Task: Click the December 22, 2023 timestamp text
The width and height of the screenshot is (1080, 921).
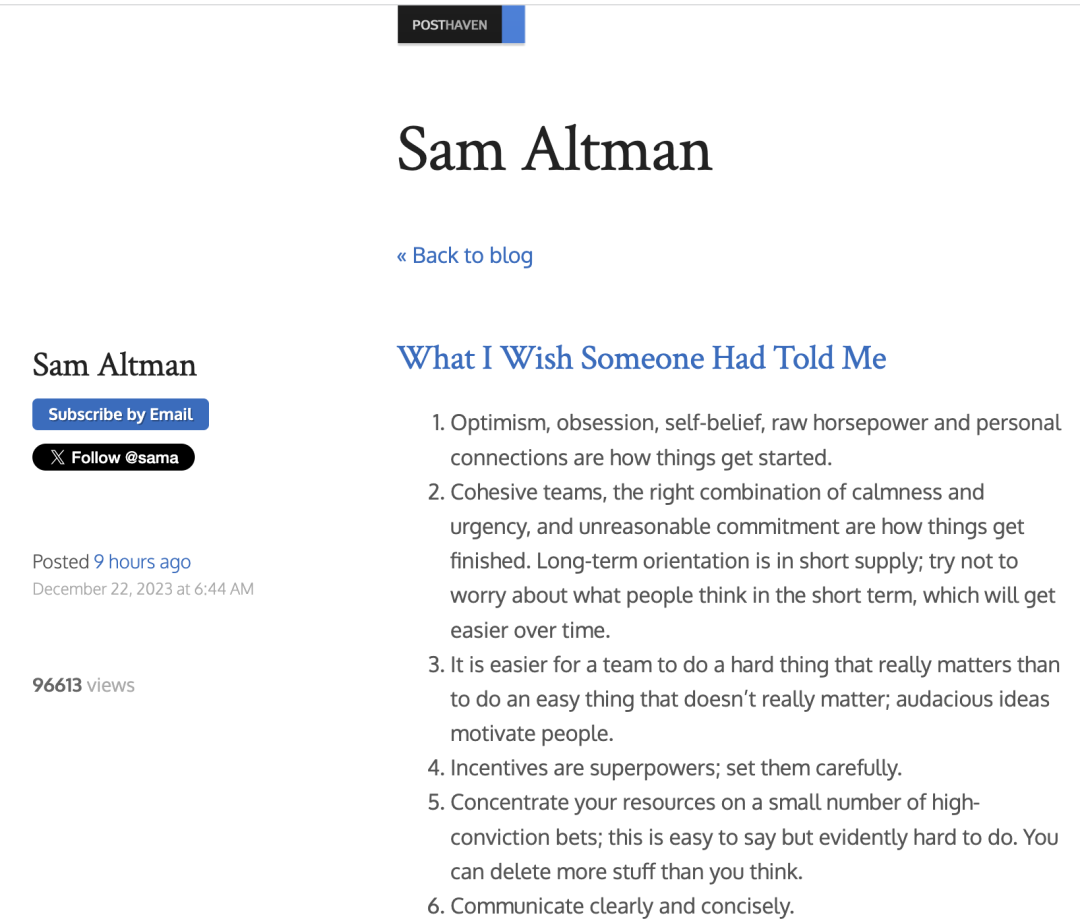Action: coord(143,589)
